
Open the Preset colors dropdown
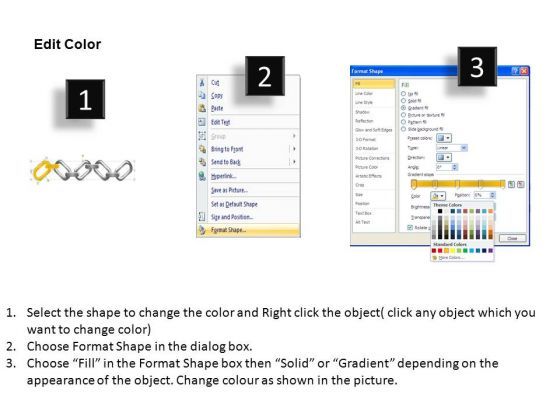coord(444,138)
